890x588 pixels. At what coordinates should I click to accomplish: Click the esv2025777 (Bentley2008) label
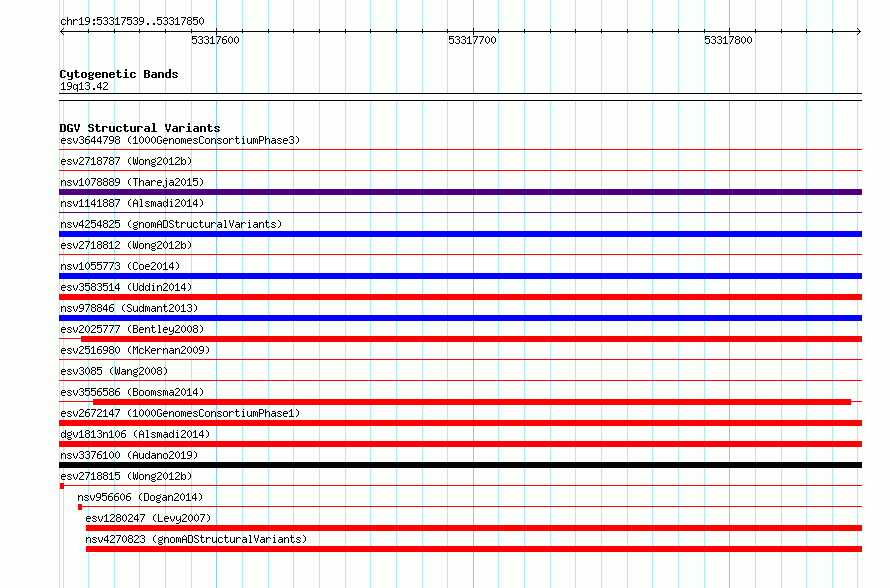(x=132, y=329)
